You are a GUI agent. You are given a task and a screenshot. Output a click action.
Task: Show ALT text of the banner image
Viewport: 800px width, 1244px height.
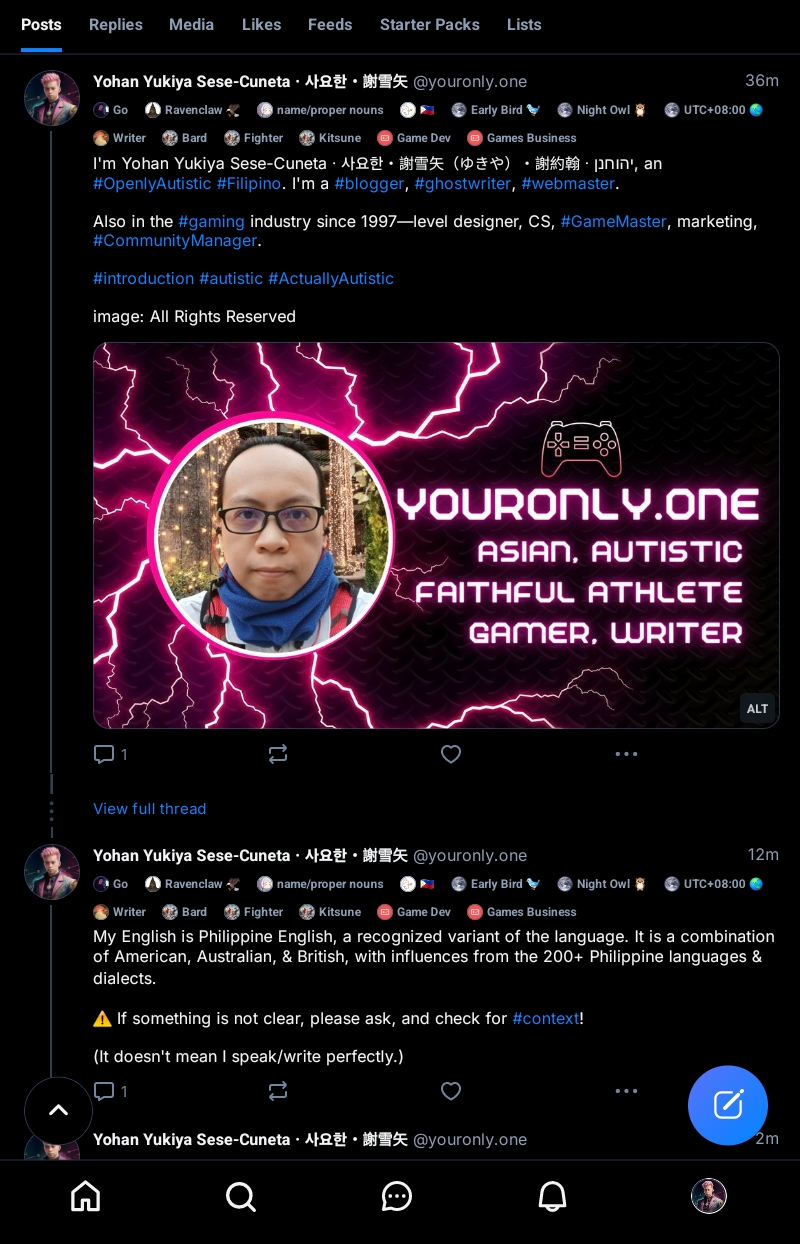(x=757, y=709)
